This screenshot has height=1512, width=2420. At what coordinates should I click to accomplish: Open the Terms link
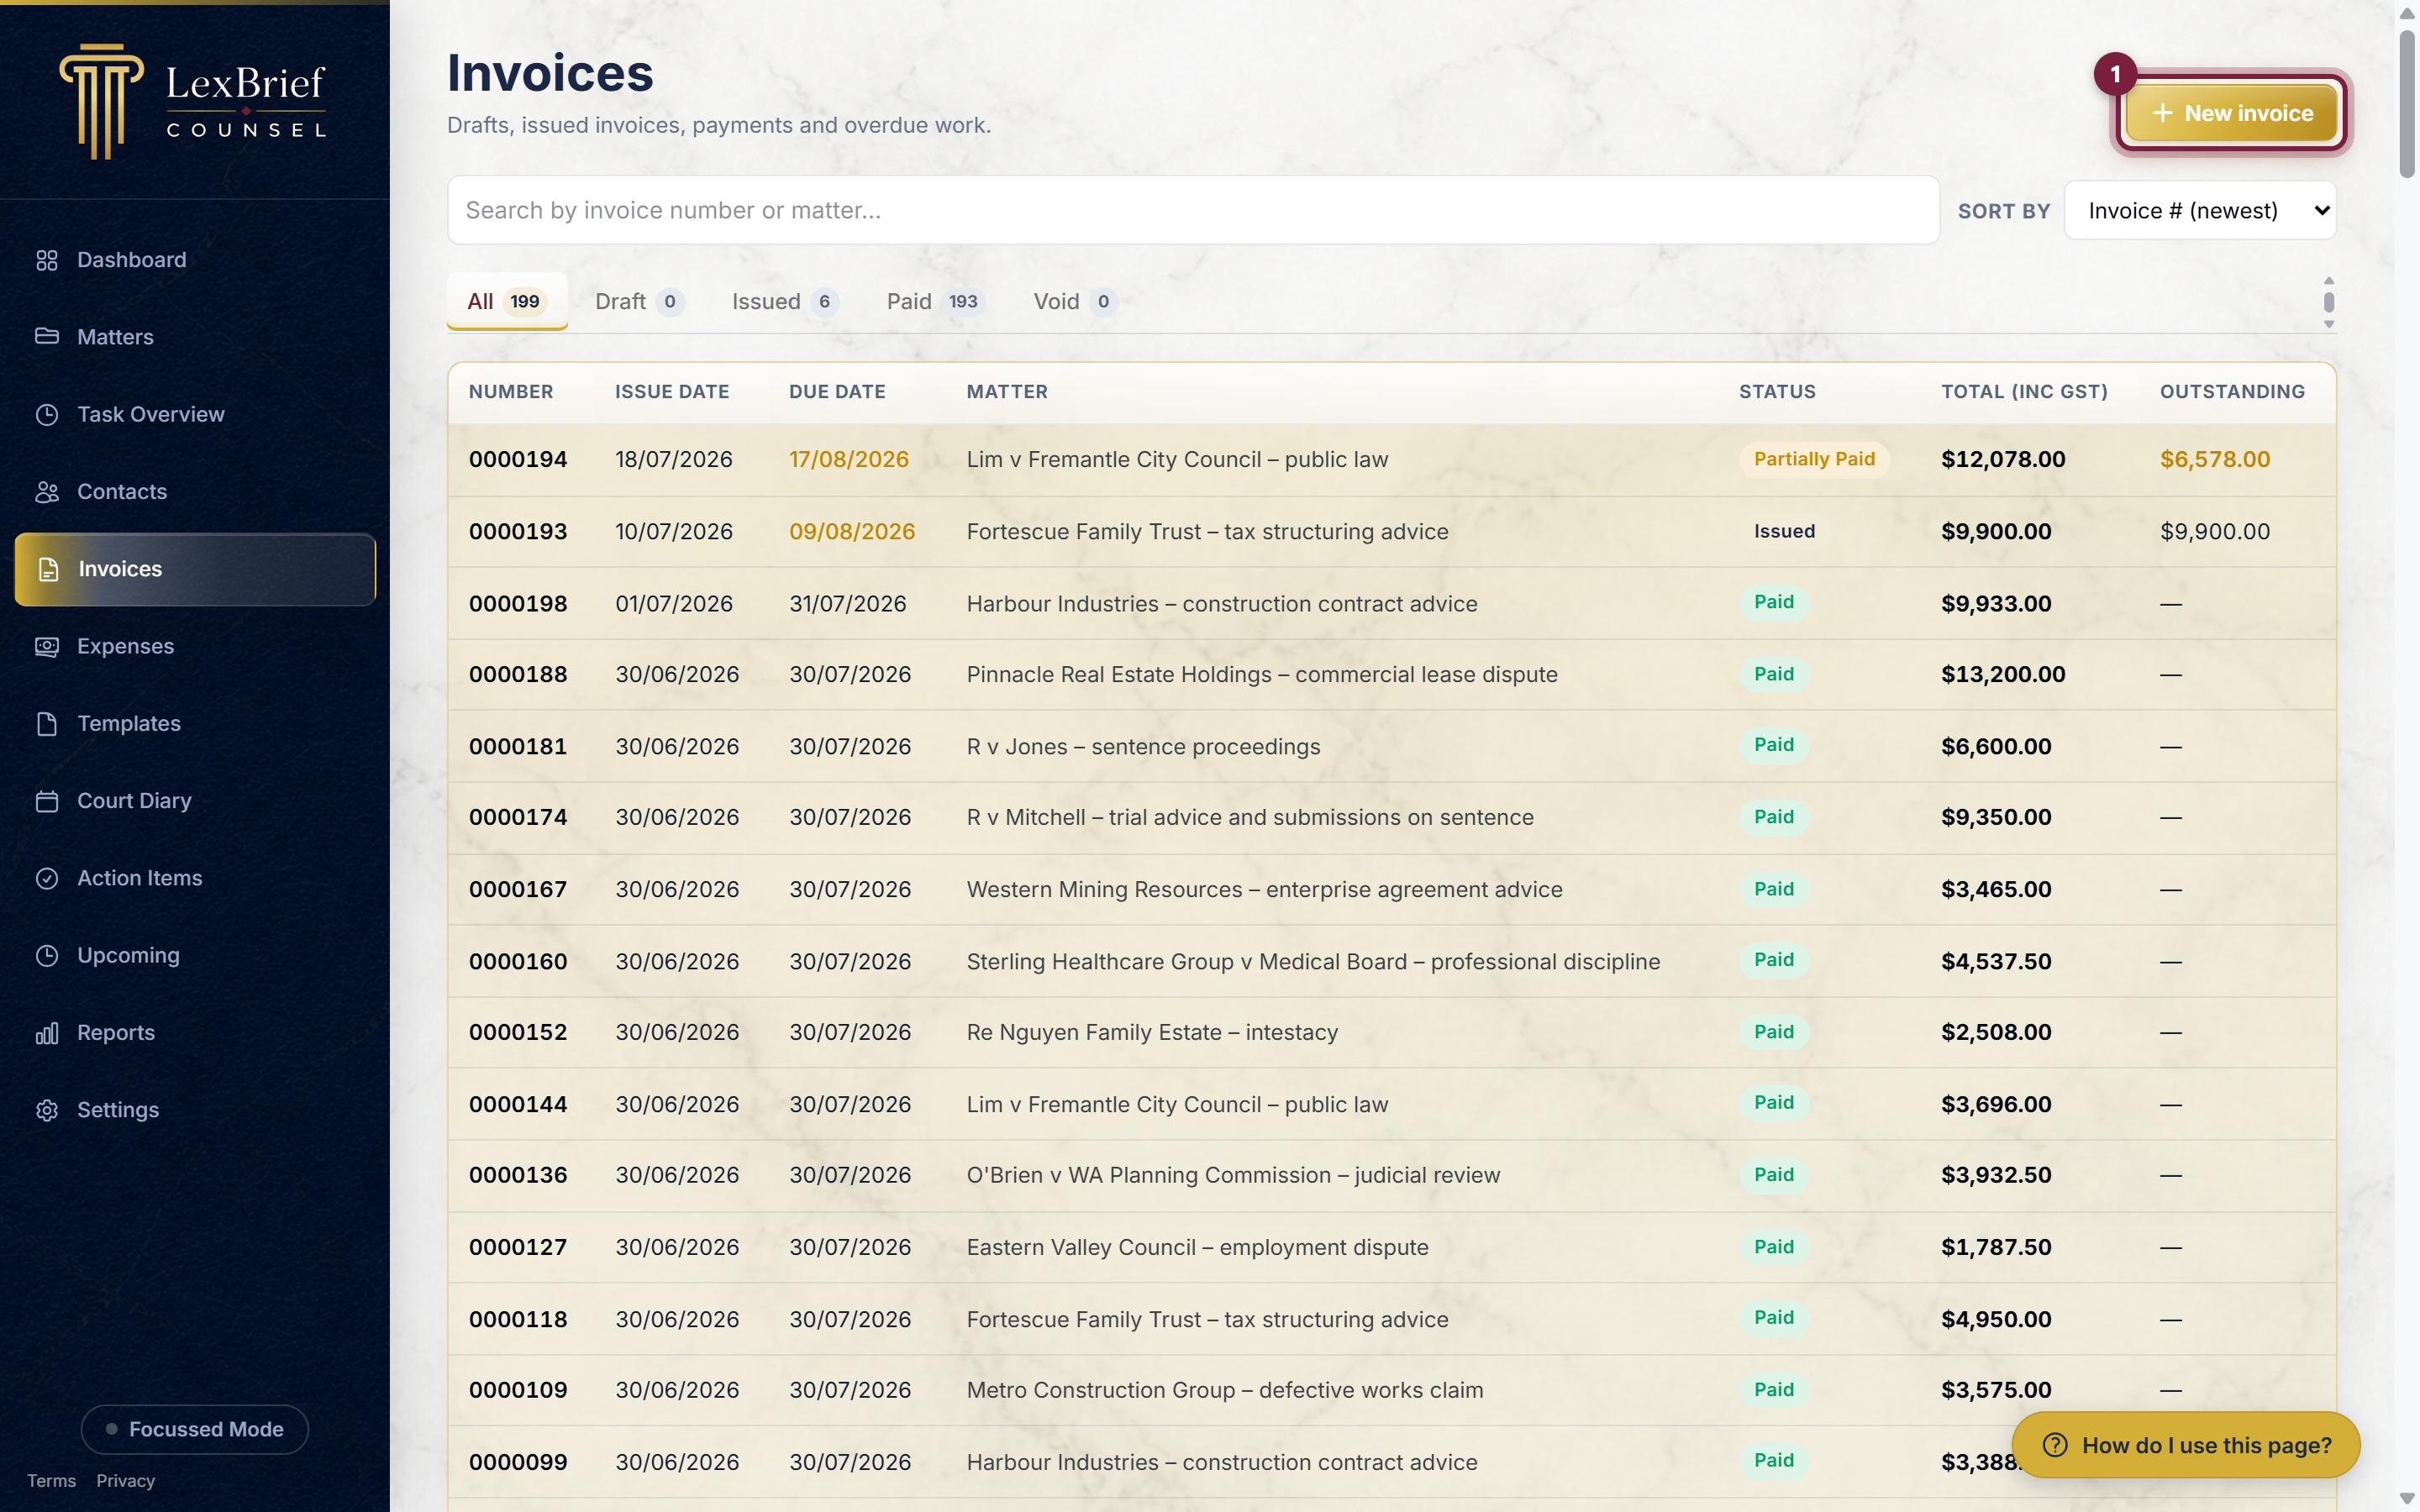pos(51,1481)
